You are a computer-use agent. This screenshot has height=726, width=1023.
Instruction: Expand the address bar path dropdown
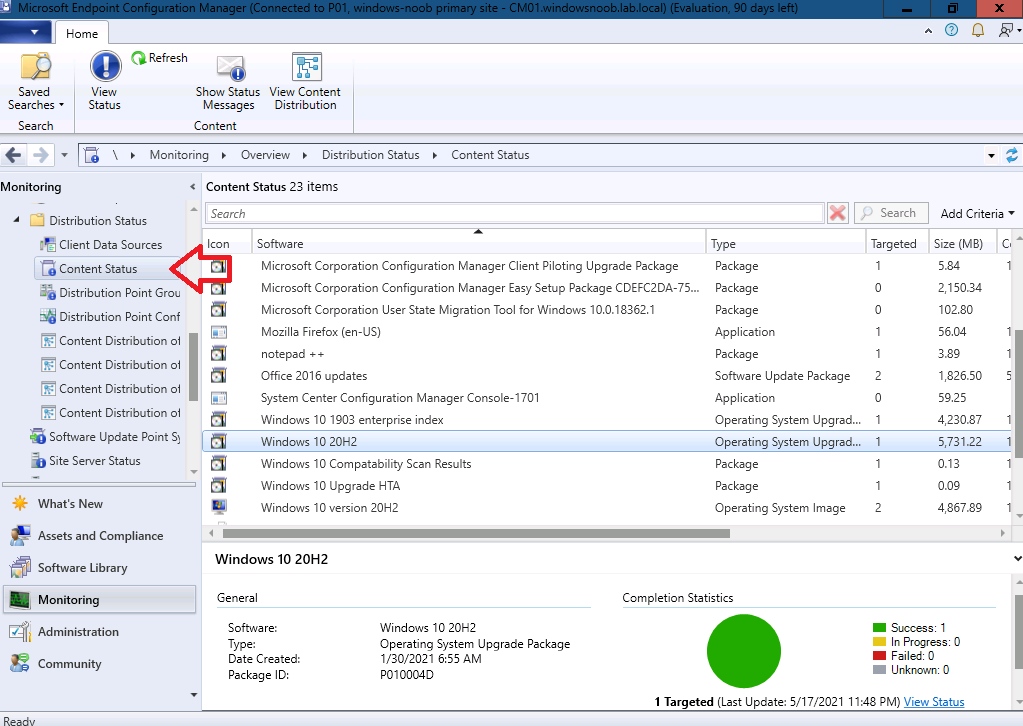991,155
